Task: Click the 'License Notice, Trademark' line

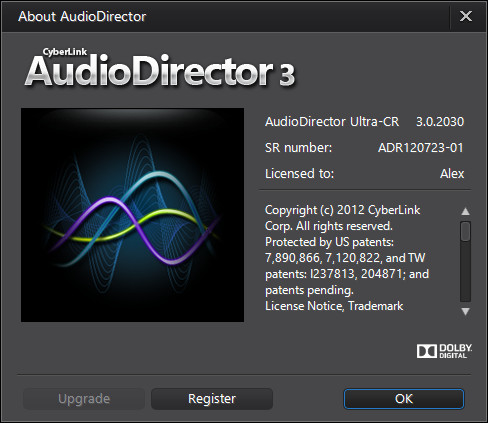Action: pyautogui.click(x=334, y=306)
